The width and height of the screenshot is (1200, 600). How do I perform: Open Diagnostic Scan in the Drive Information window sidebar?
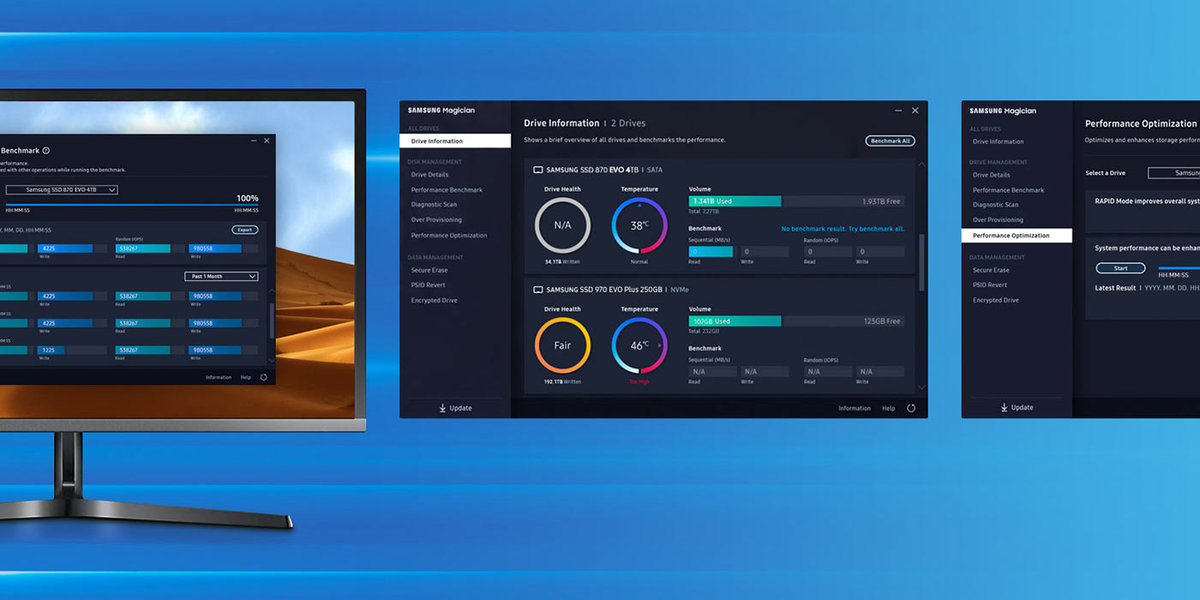tap(434, 205)
